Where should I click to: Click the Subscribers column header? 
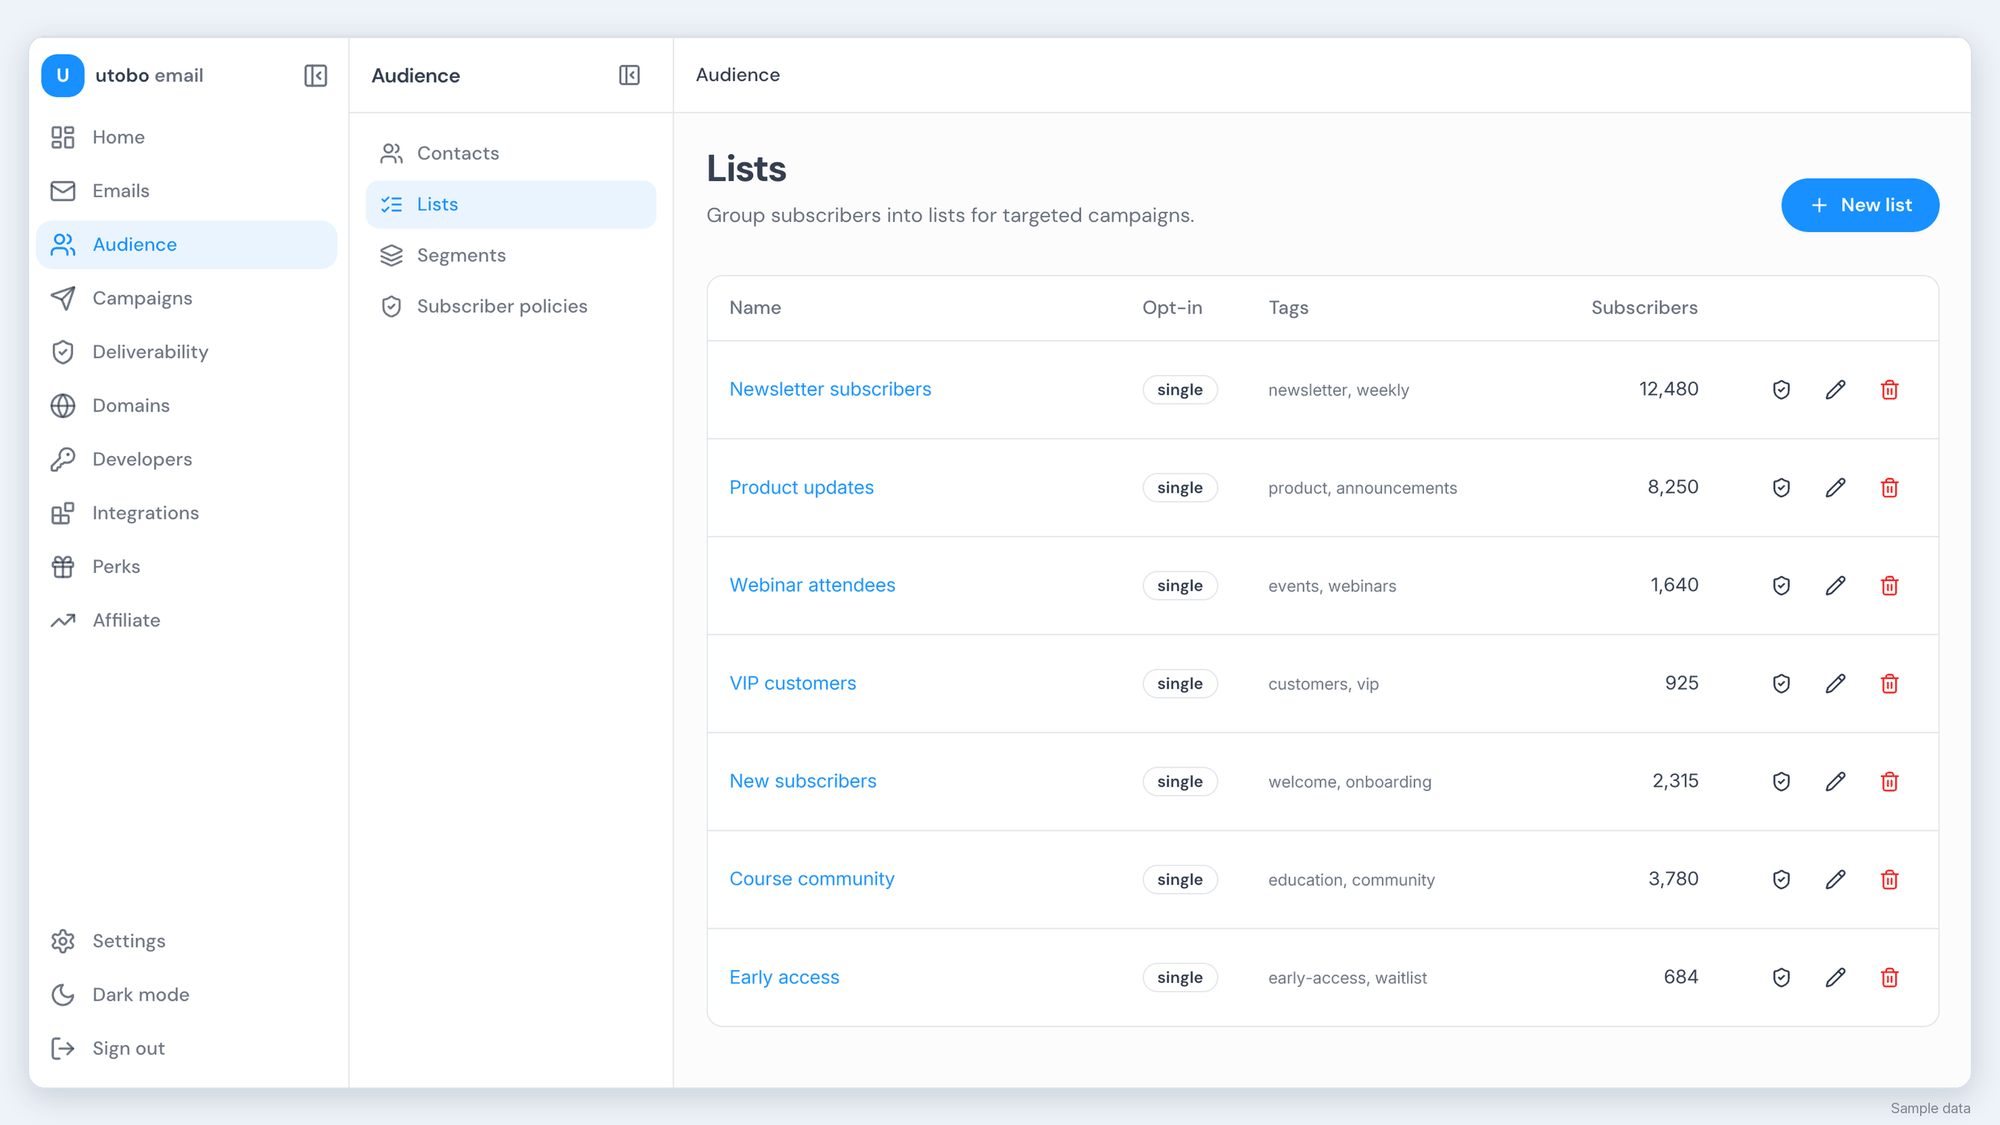click(1644, 308)
